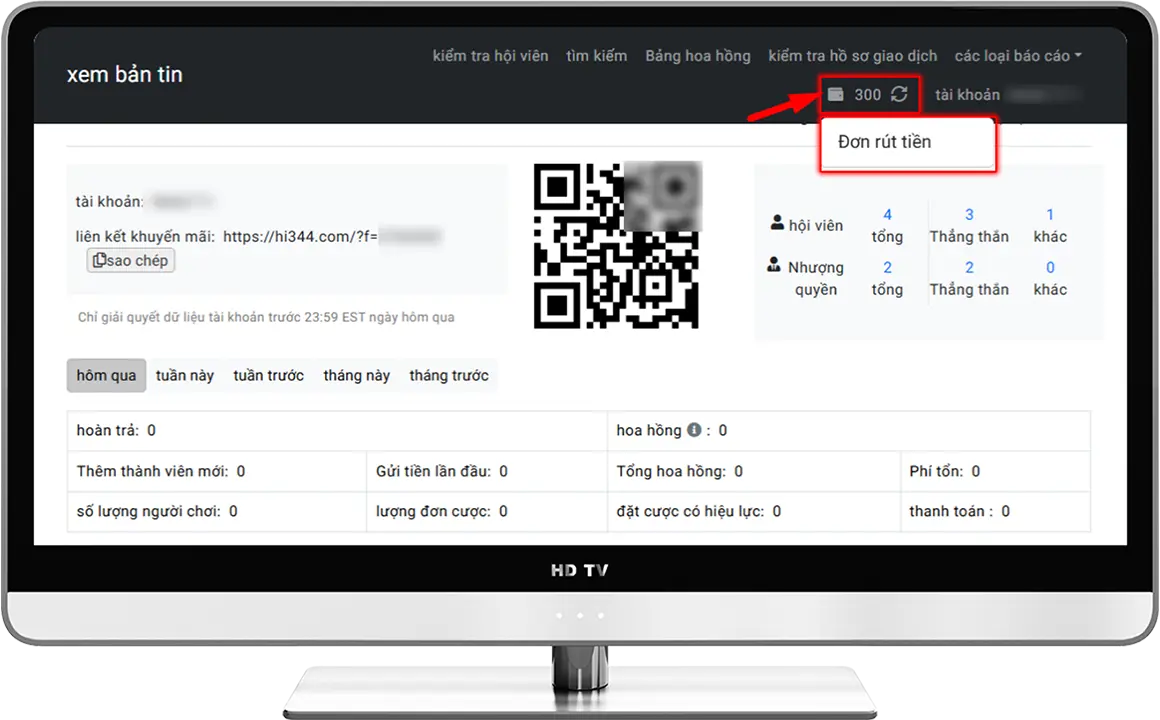Click the xem bản tin title
Viewport: 1160px width, 720px height.
coord(124,74)
